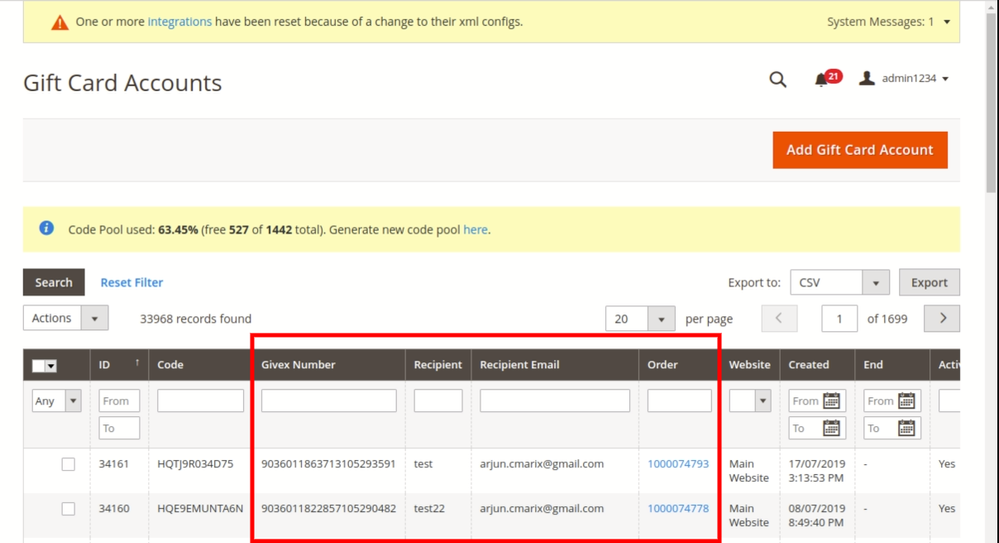Go to next page arrow

[x=942, y=319]
